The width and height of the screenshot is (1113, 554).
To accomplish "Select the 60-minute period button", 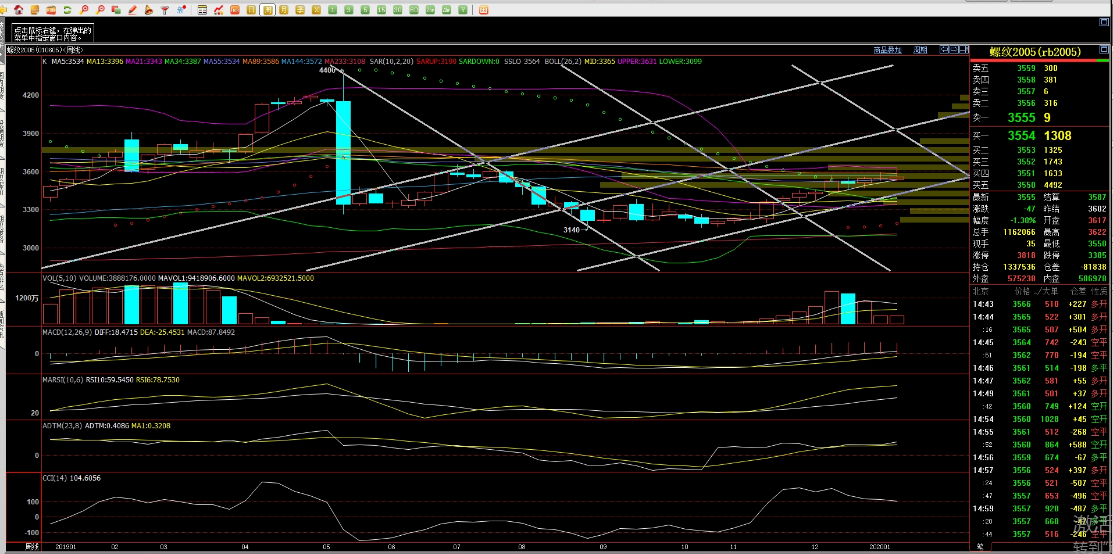I will point(414,10).
